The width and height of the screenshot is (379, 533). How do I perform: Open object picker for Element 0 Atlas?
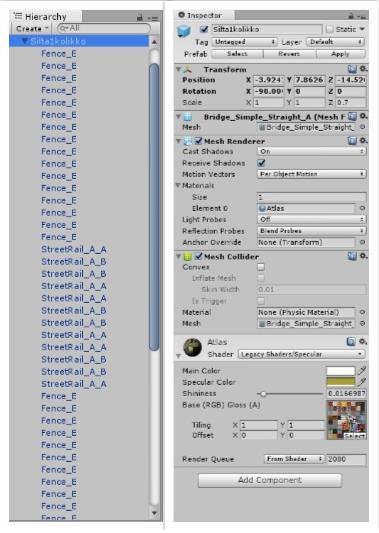coord(362,208)
